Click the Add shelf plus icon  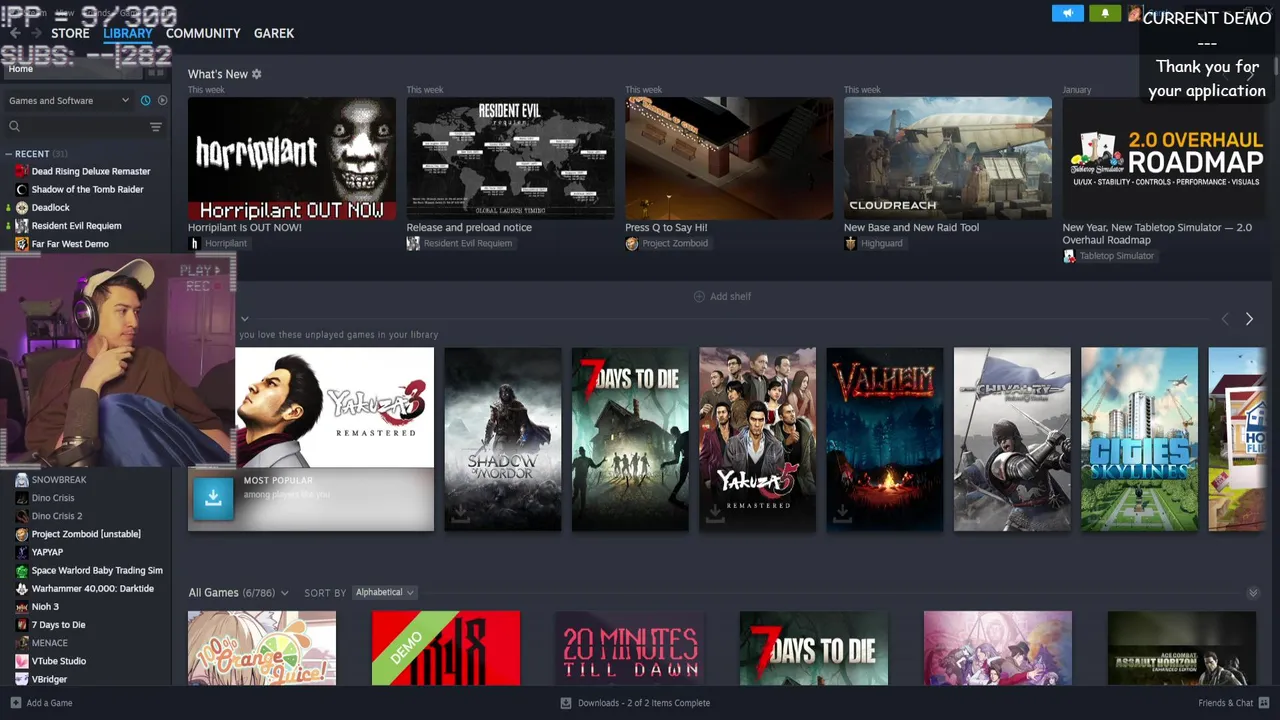(x=699, y=296)
